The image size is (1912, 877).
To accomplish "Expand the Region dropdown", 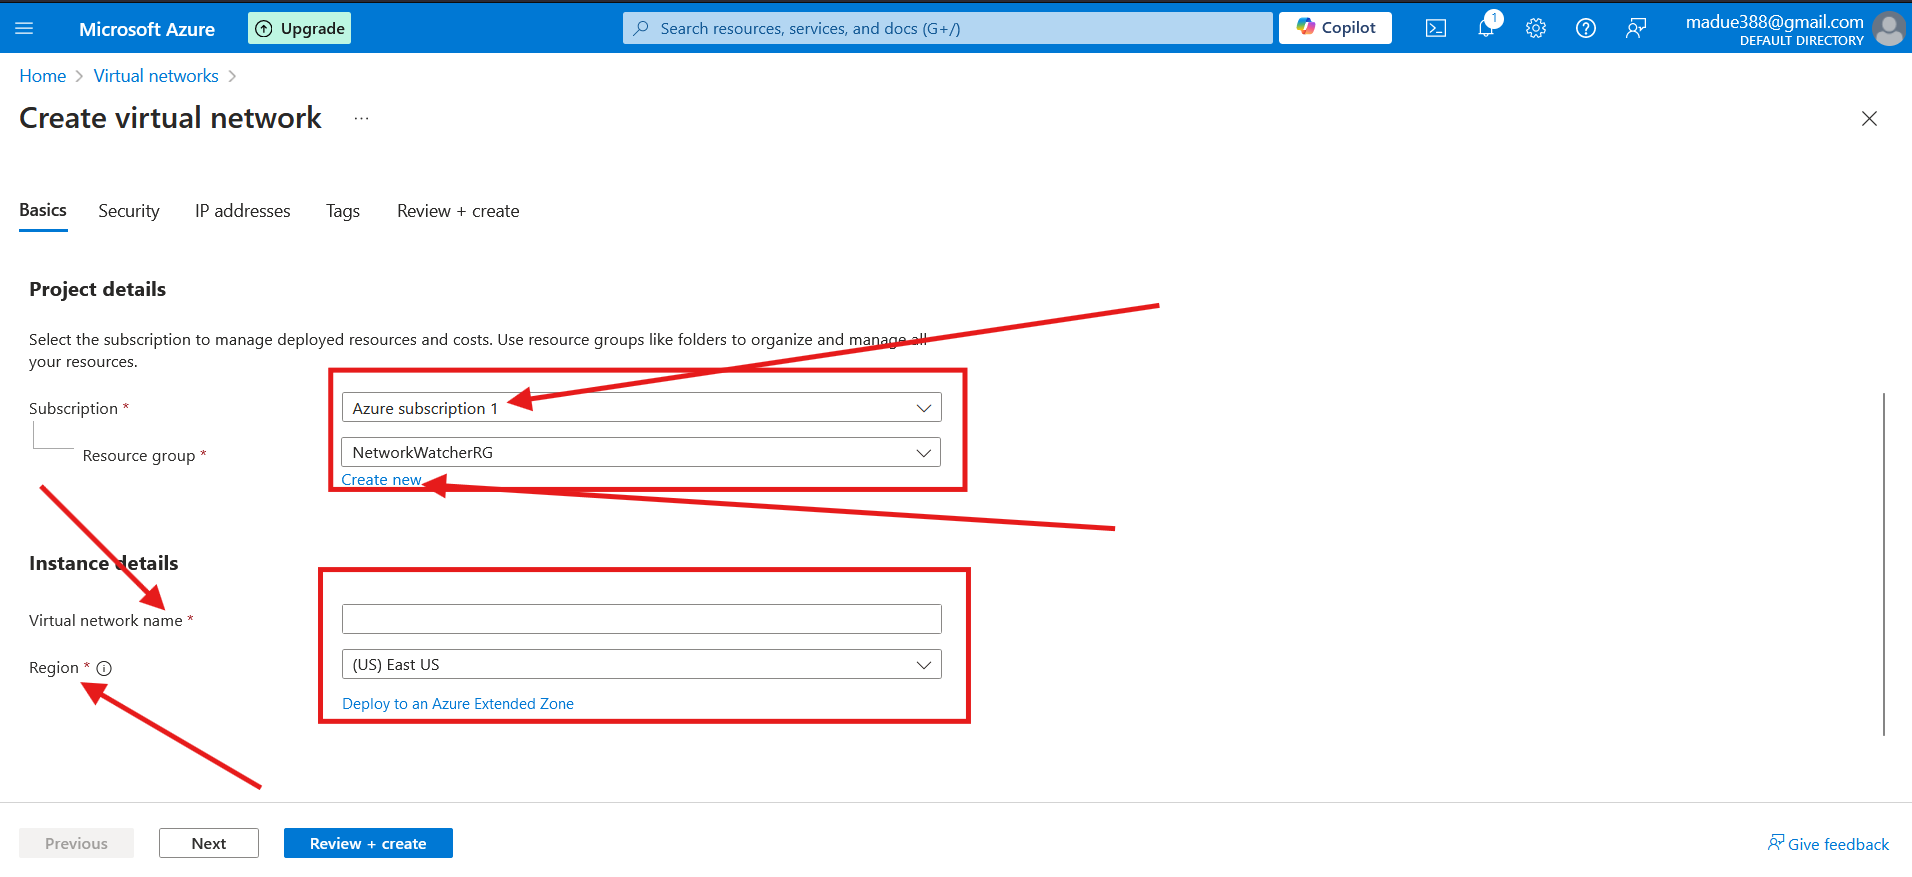I will point(642,664).
